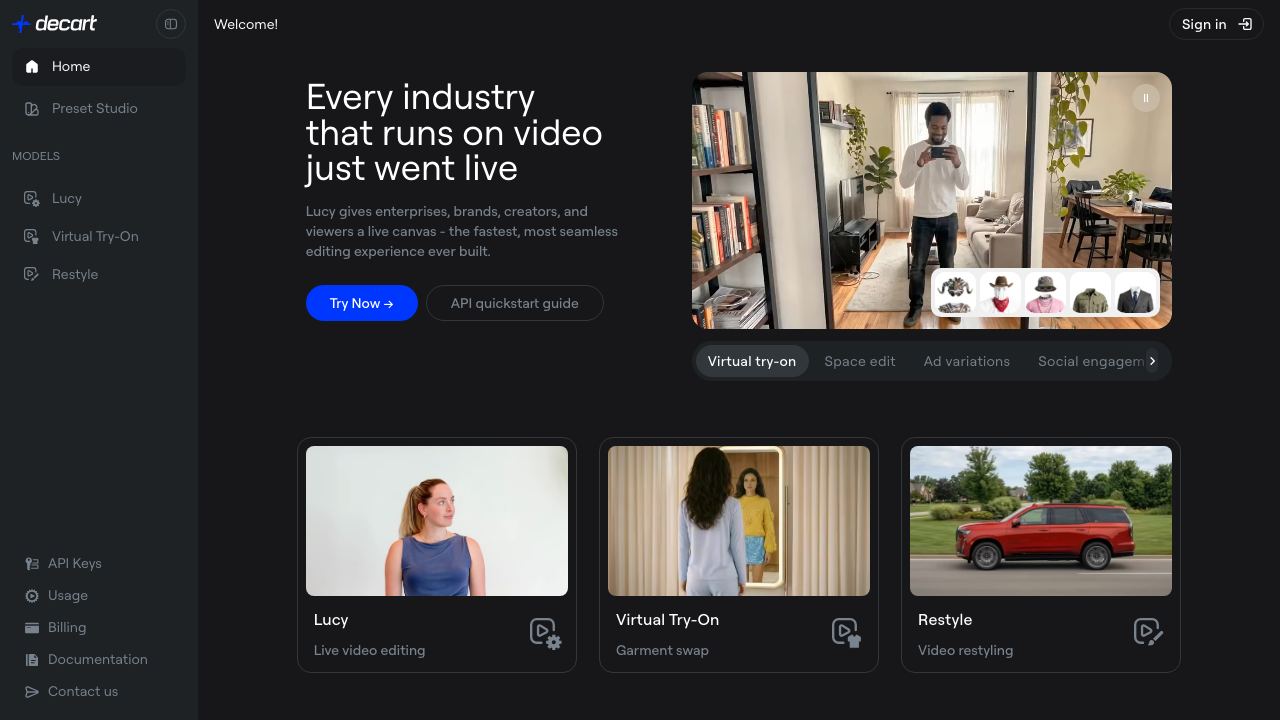Open API Keys page

point(98,563)
